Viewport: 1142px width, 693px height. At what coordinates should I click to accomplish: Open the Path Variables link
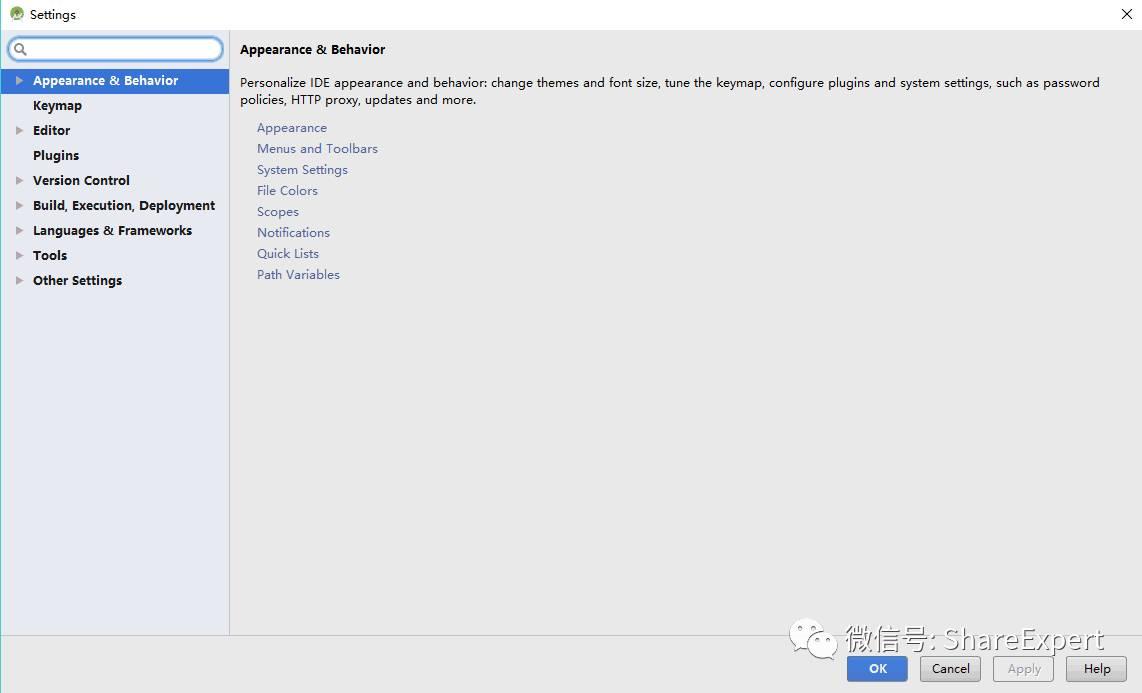pos(298,275)
